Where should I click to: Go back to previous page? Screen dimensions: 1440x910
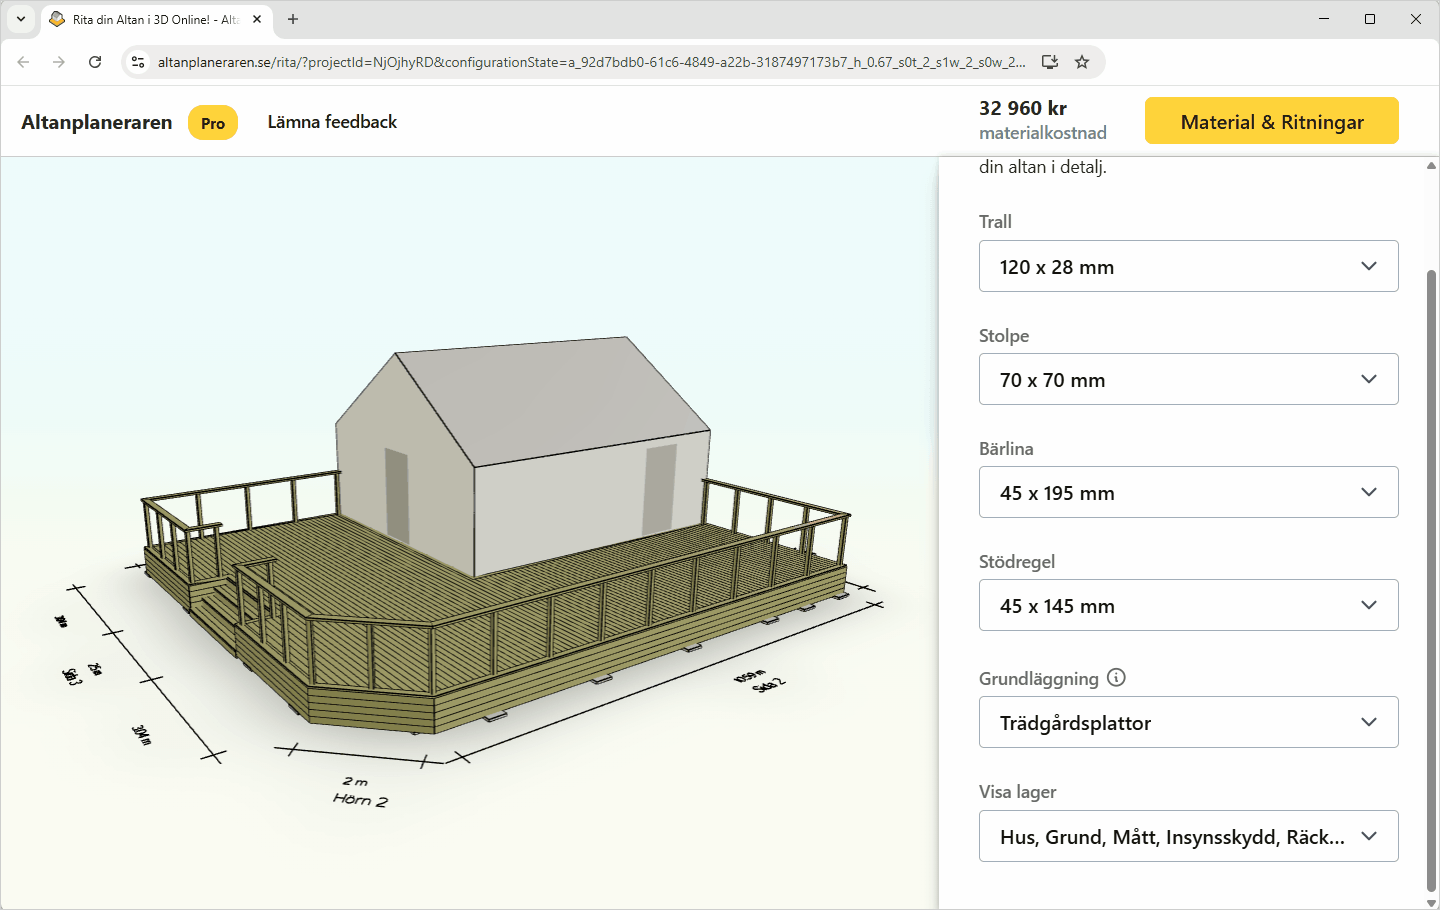coord(24,62)
